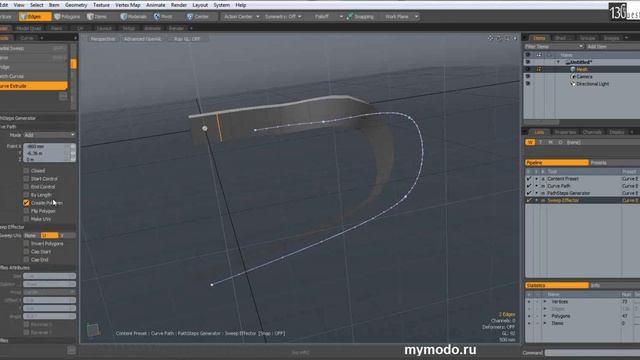Expand the Polygons statistics row

(x=545, y=316)
